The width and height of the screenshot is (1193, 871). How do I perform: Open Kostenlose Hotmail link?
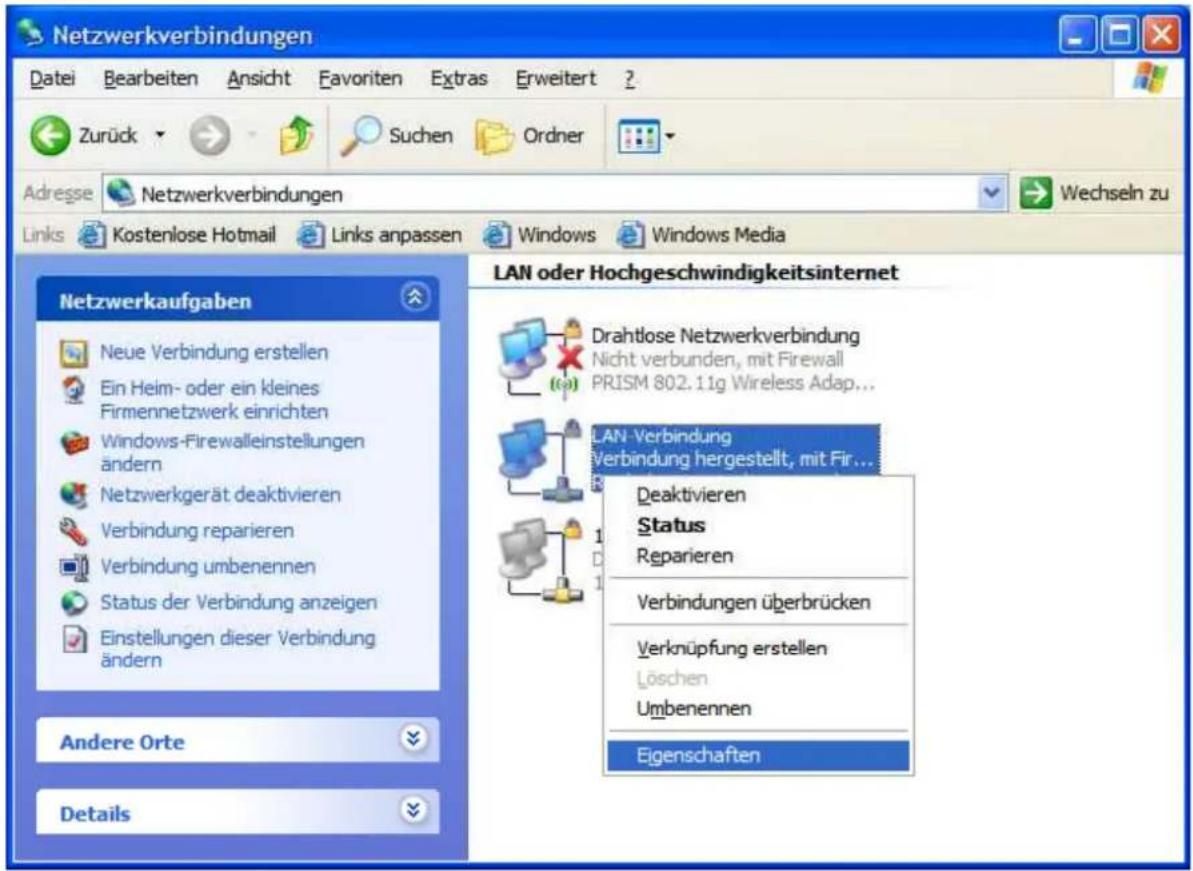[177, 234]
